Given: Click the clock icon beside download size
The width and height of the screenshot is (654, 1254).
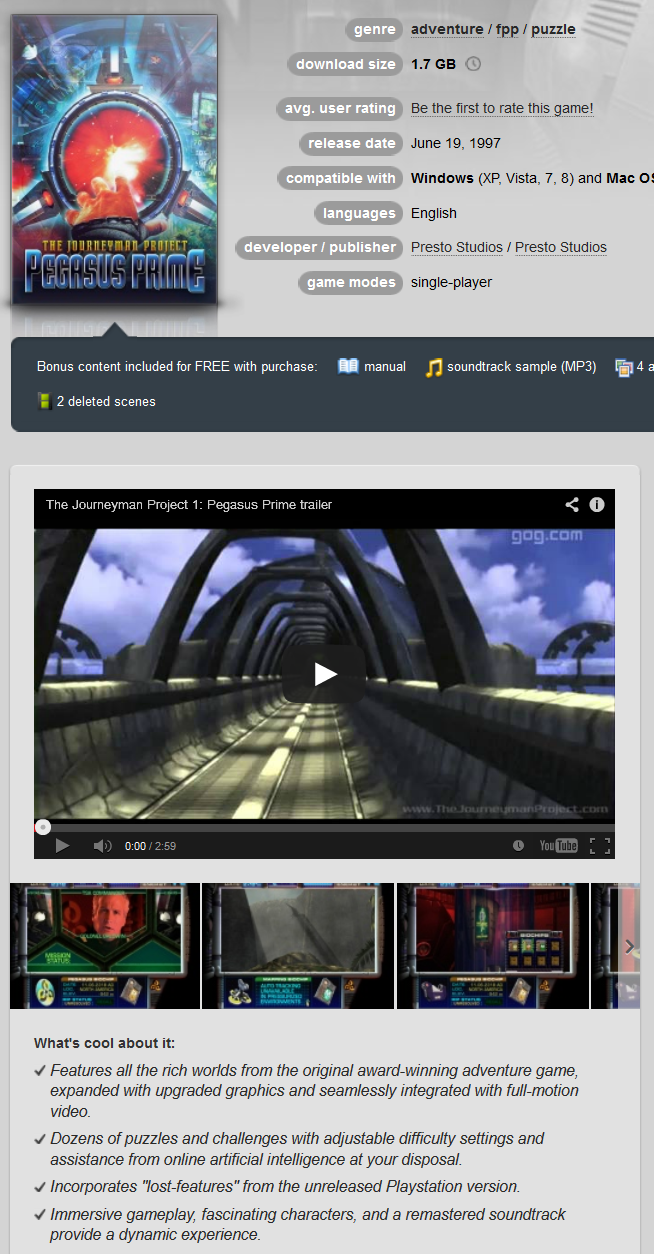Looking at the screenshot, I should [x=473, y=64].
